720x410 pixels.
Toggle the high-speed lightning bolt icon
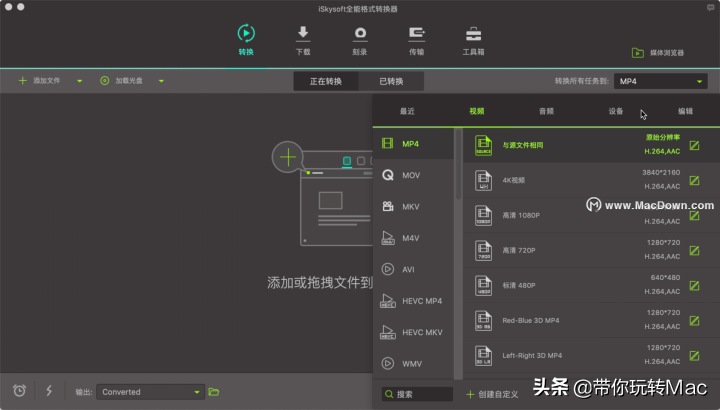49,391
